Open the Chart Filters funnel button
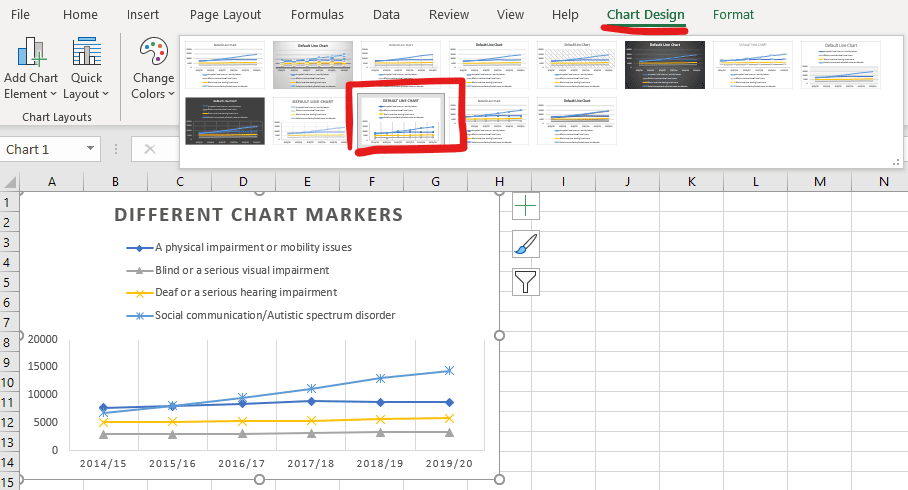 pyautogui.click(x=526, y=282)
